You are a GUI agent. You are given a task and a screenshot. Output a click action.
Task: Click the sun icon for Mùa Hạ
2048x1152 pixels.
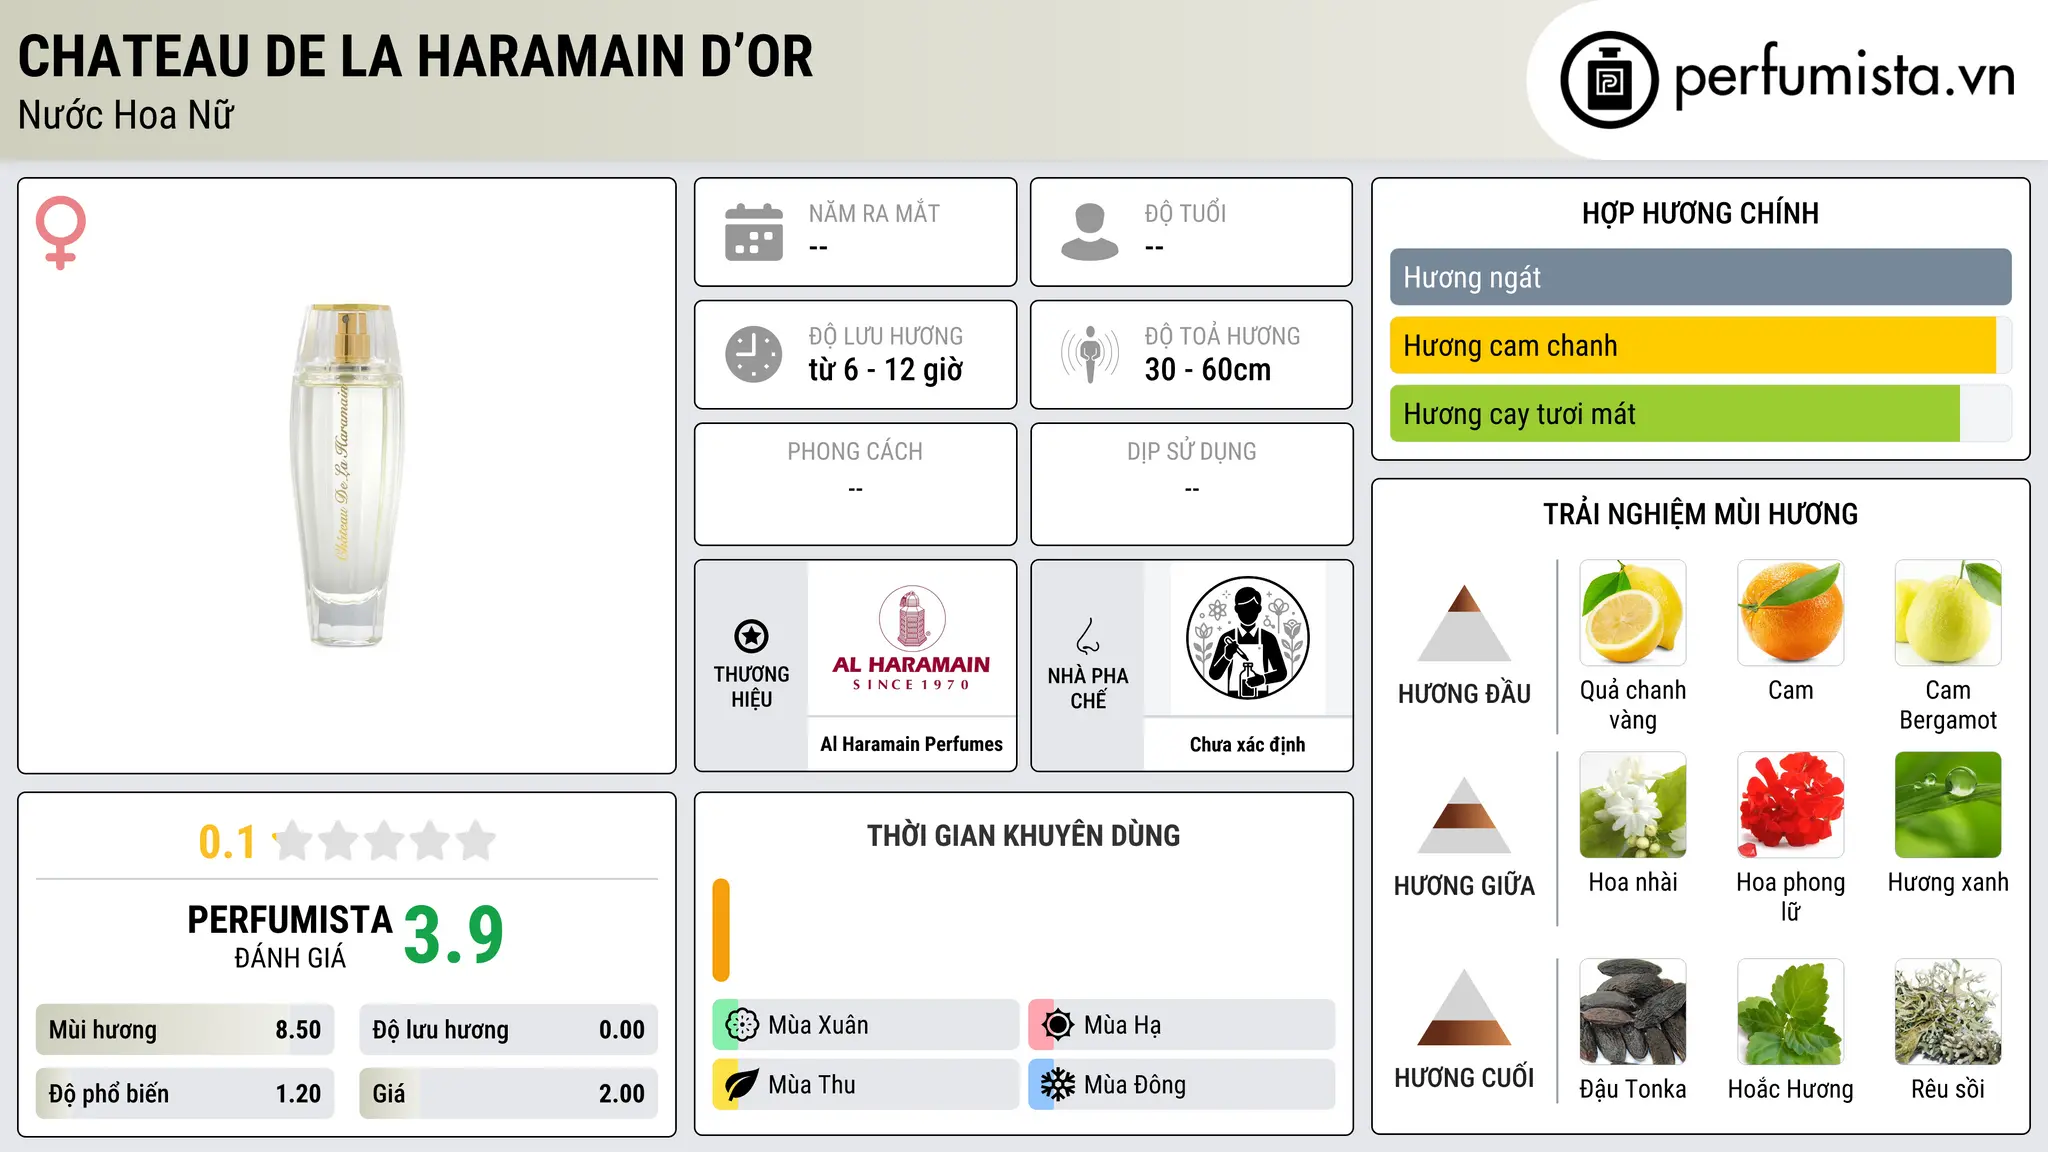(x=1058, y=1025)
